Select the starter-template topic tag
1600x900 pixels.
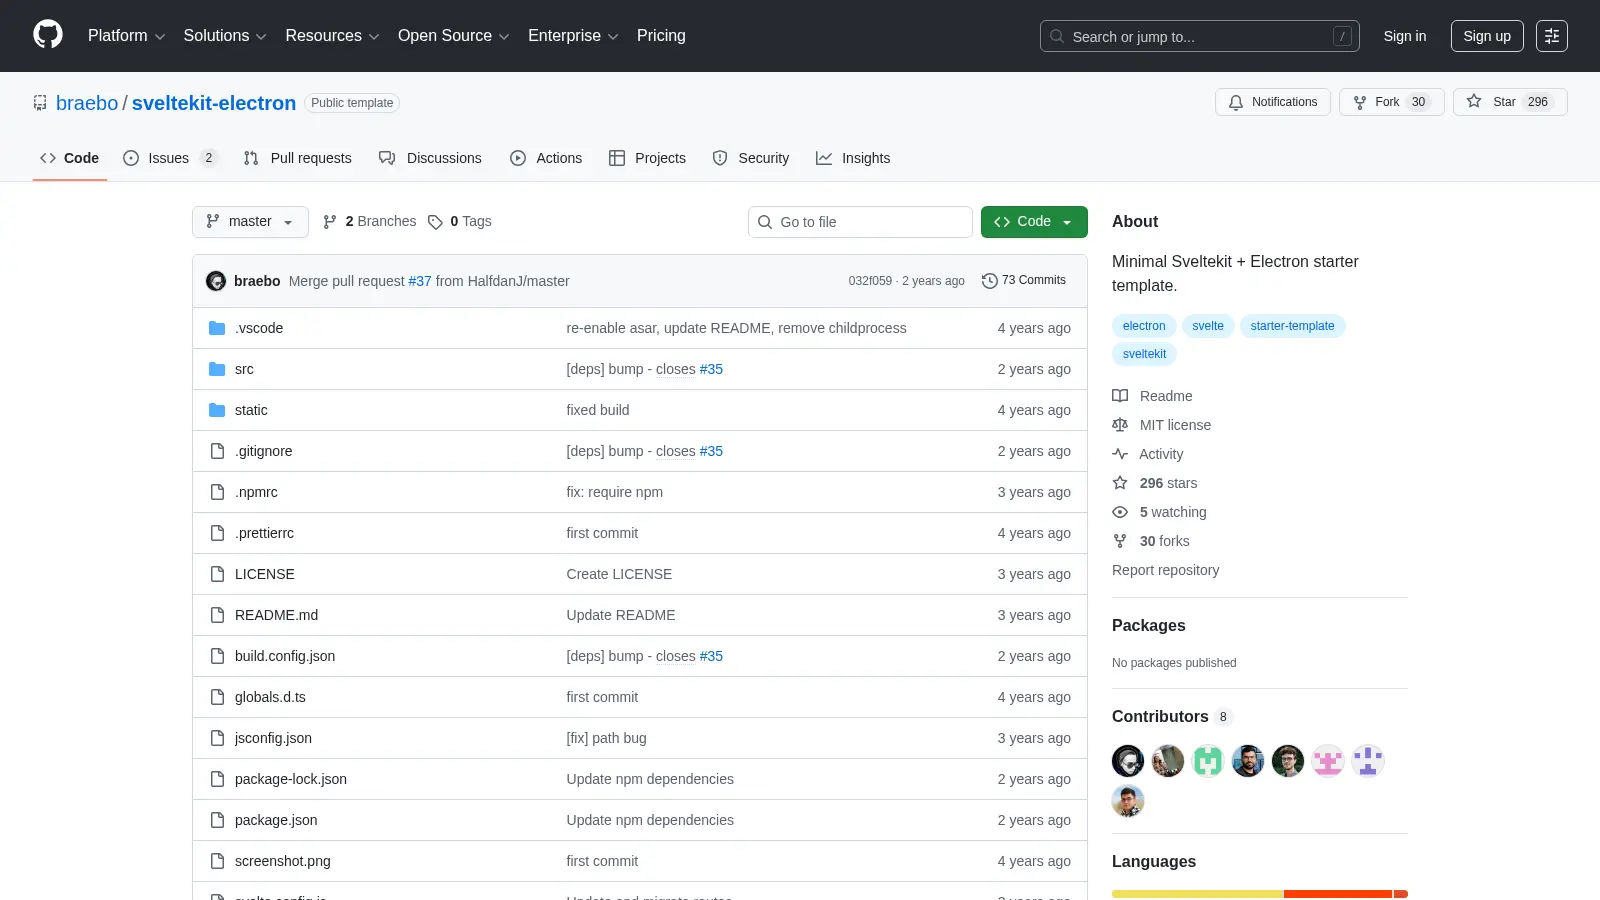click(x=1292, y=326)
